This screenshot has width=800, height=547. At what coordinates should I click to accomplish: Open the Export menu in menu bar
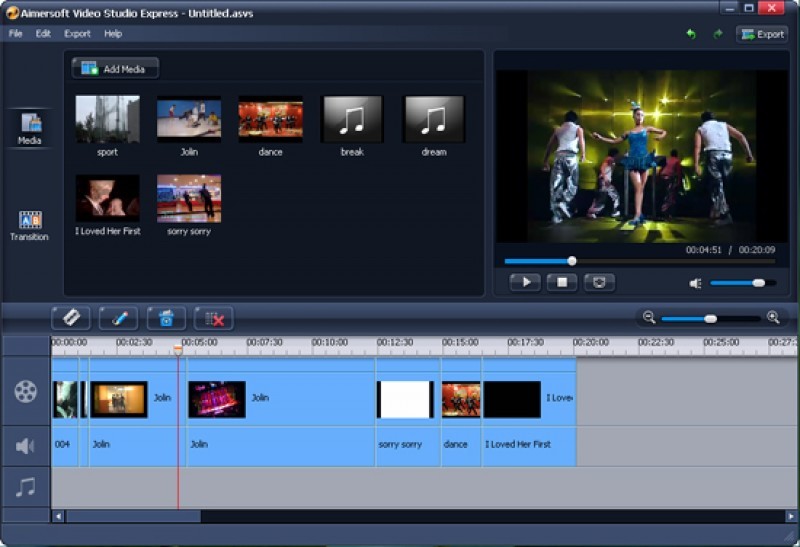point(77,34)
